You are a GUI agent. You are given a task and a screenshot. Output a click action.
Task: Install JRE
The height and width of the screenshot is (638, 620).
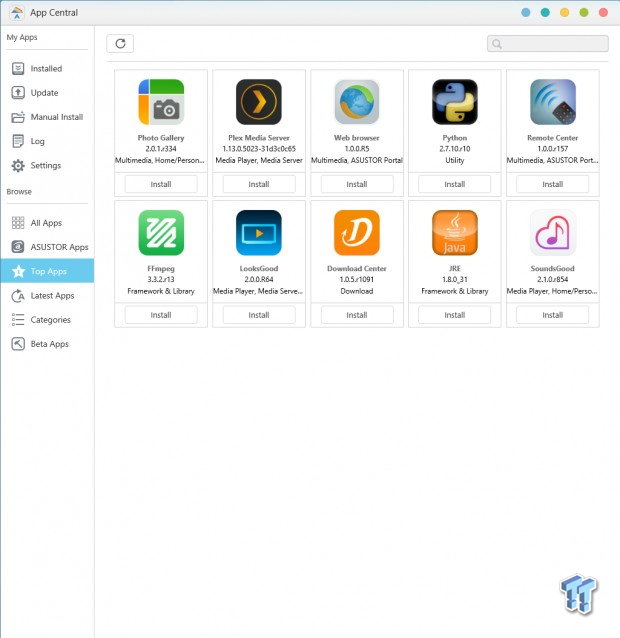pos(454,315)
